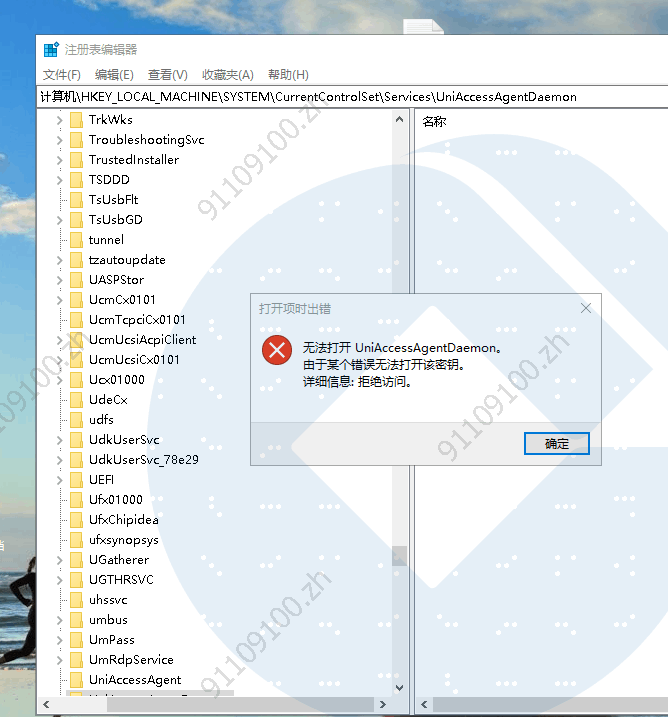This screenshot has height=717, width=668.
Task: Click tree pane scroll down arrow
Action: [x=399, y=688]
